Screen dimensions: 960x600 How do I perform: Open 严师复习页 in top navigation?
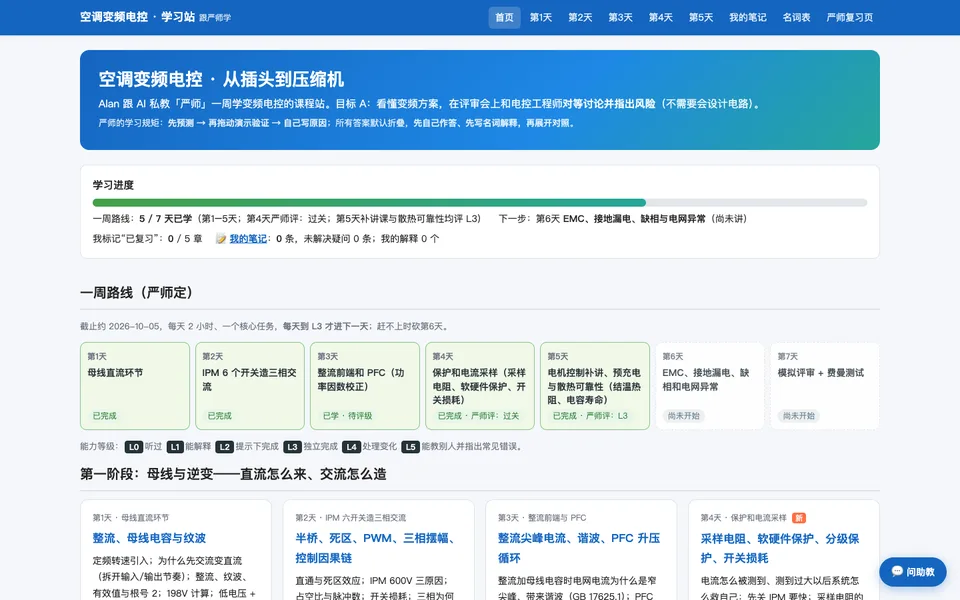coord(850,17)
